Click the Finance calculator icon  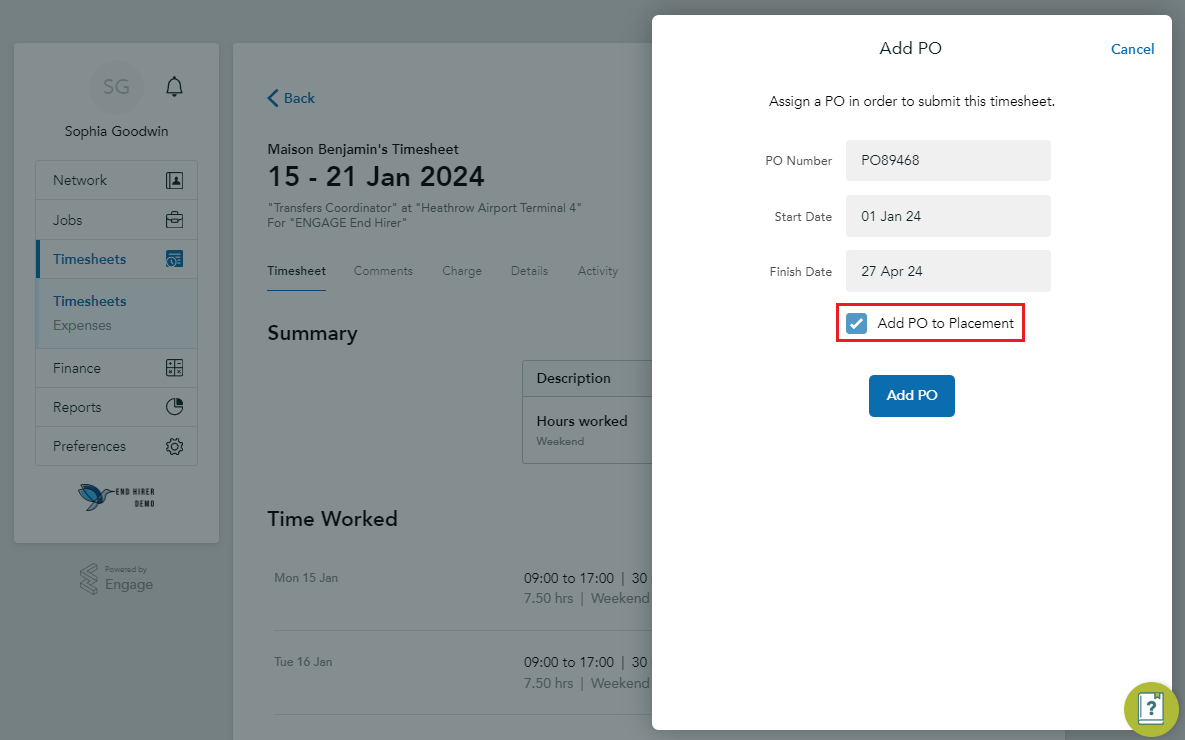174,368
